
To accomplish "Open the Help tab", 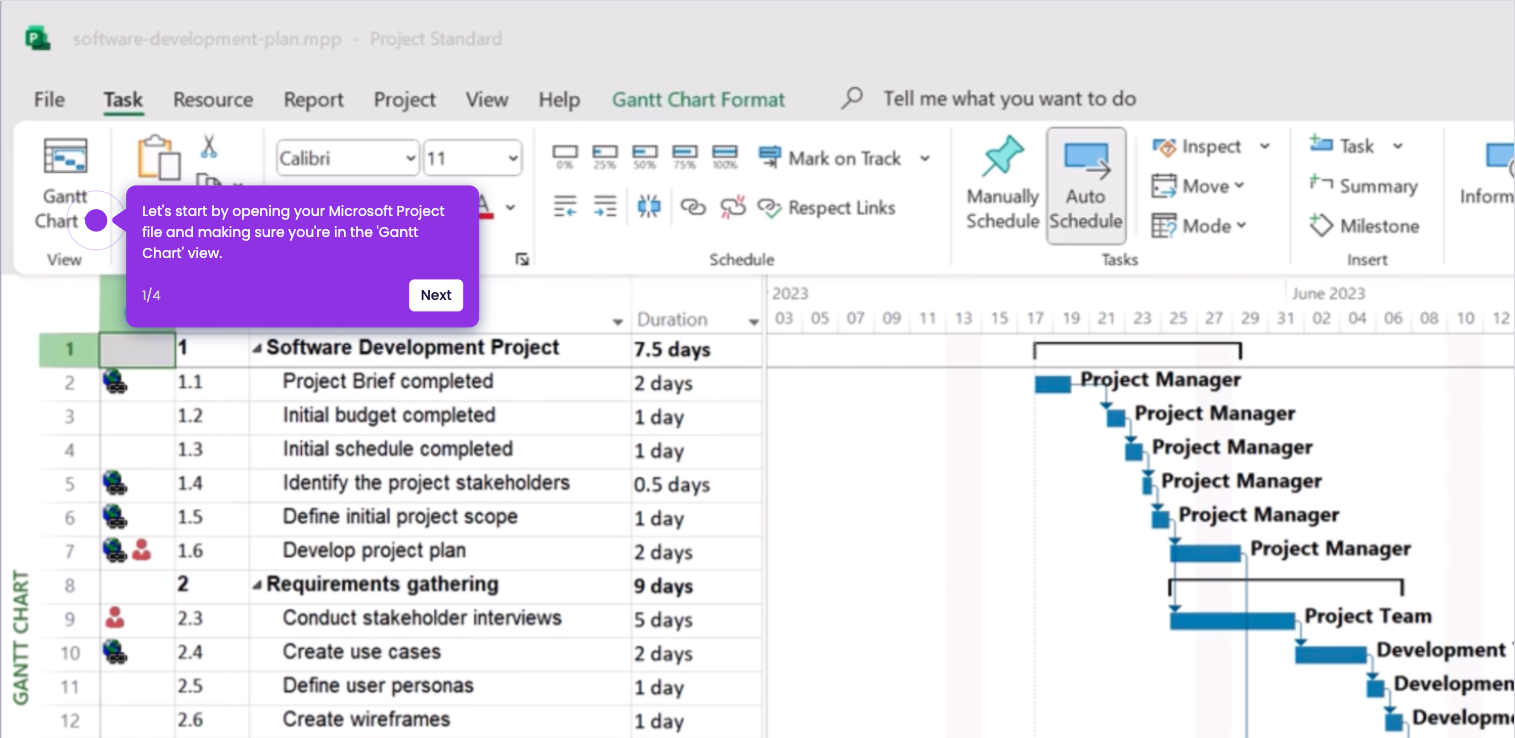I will tap(559, 100).
